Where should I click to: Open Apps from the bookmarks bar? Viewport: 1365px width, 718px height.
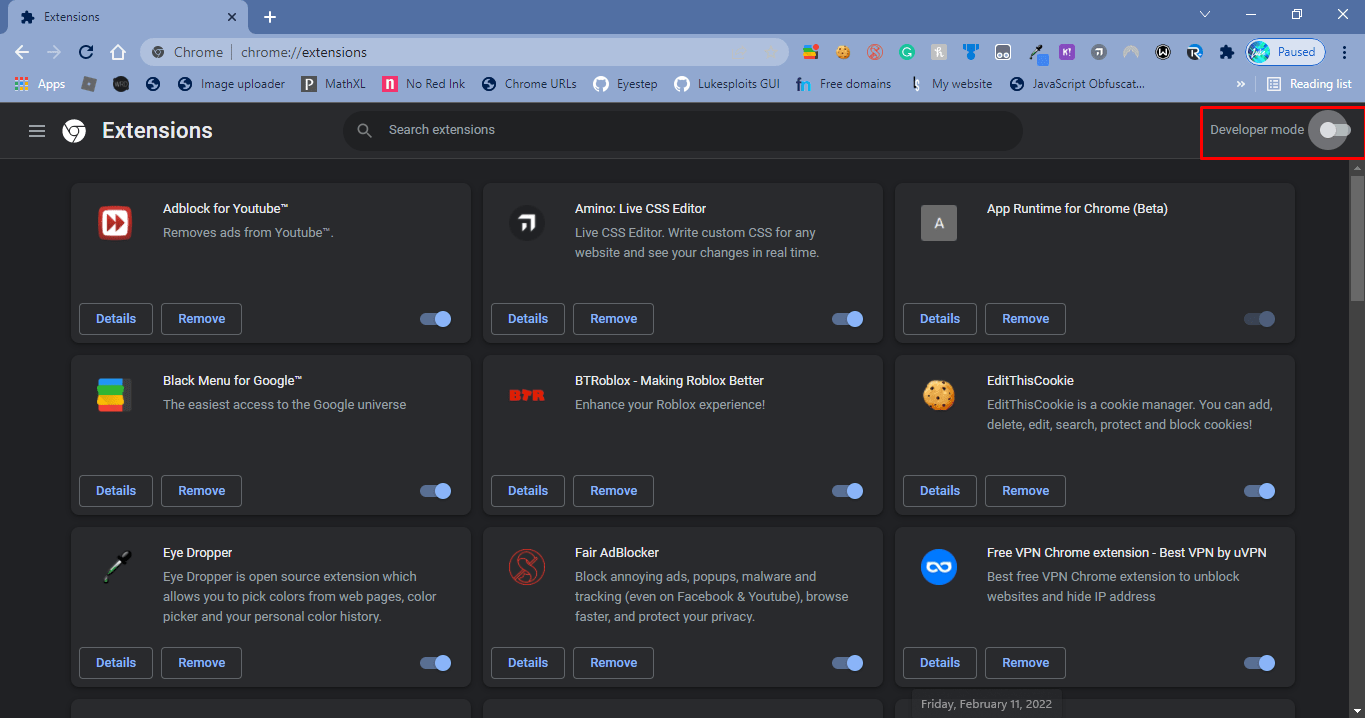(x=40, y=84)
